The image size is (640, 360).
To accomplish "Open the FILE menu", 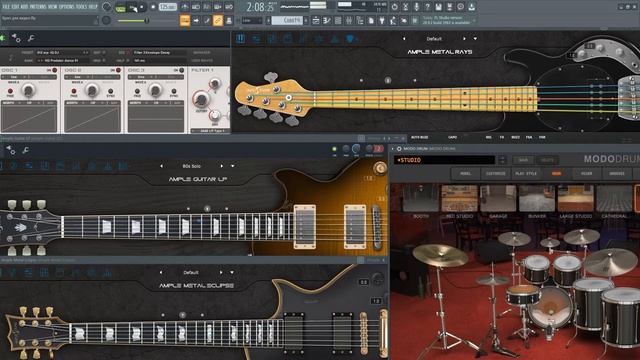I will pyautogui.click(x=7, y=7).
